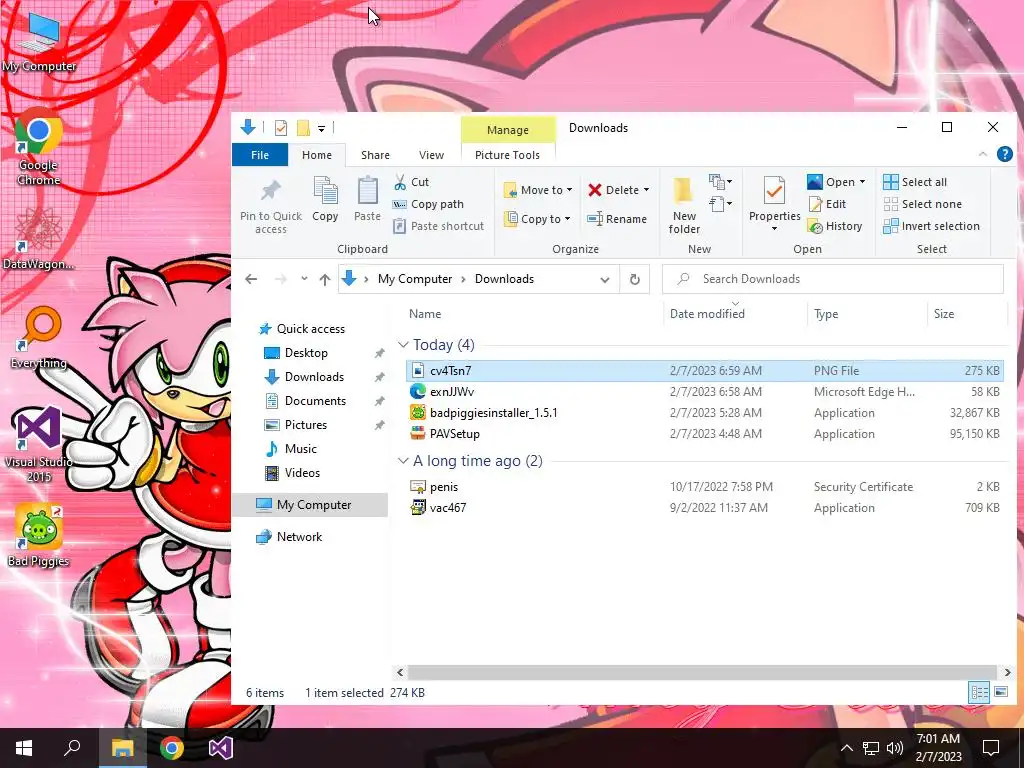Click the Paste icon in the ribbon
The image size is (1024, 768).
tap(368, 191)
